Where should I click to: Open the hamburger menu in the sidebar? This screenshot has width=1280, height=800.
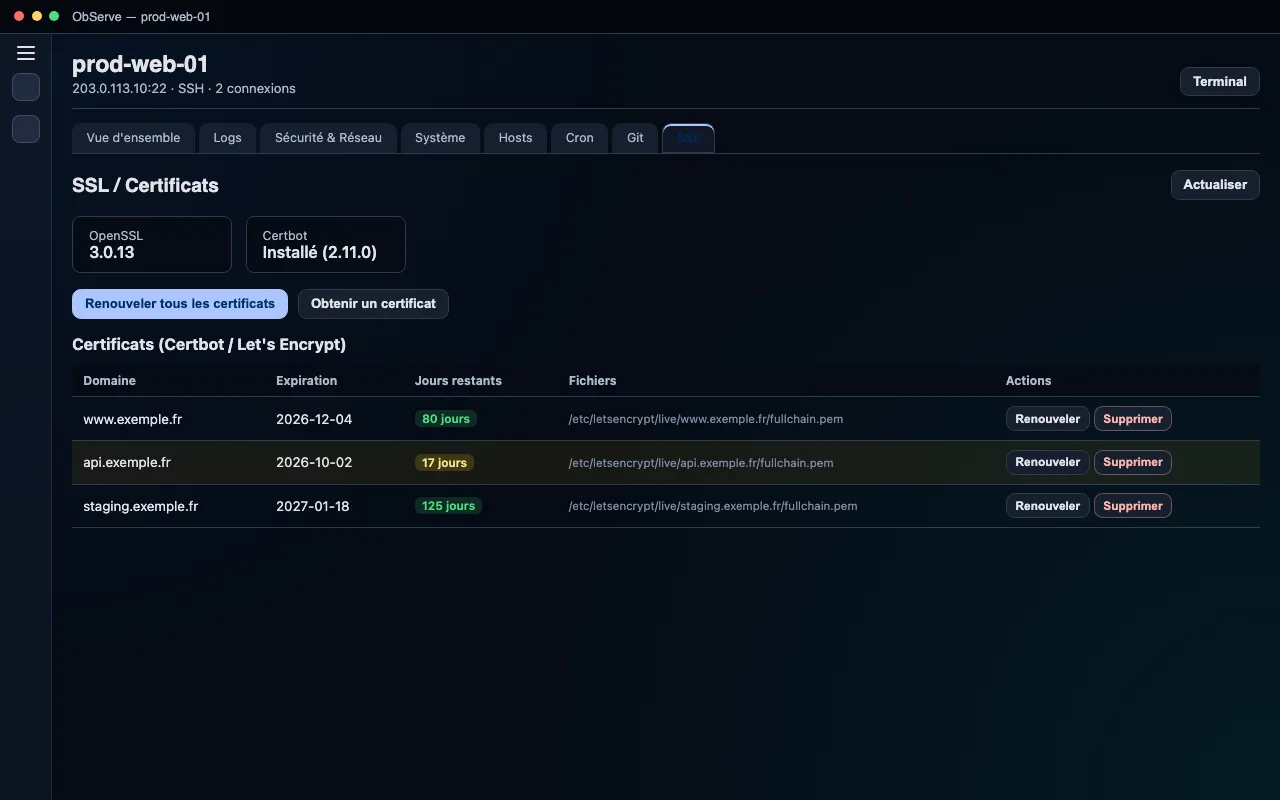click(x=26, y=53)
